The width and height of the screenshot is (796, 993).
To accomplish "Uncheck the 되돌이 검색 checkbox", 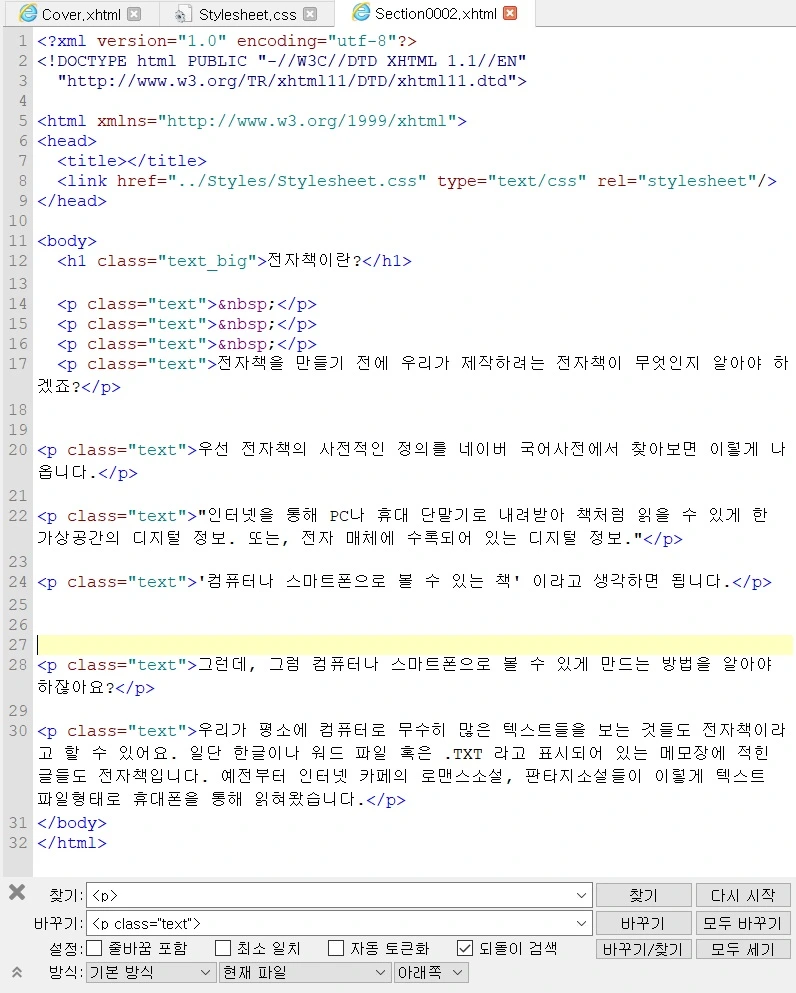I will [x=465, y=948].
